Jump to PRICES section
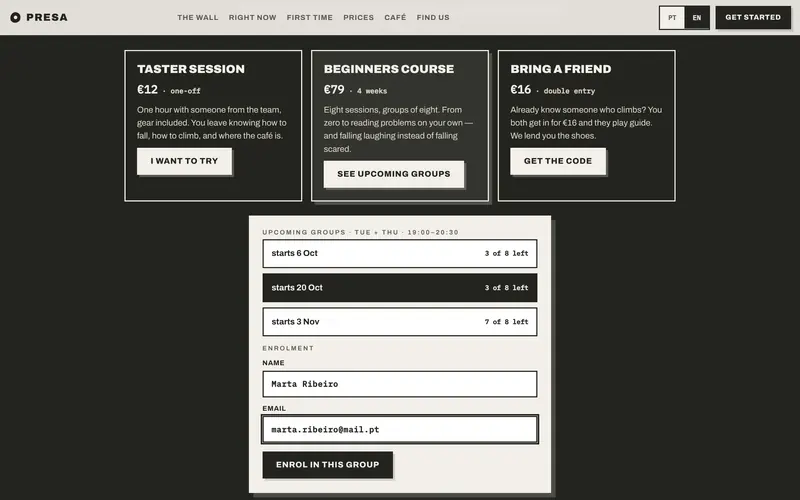Screen dimensions: 800x500 pyautogui.click(x=358, y=17)
